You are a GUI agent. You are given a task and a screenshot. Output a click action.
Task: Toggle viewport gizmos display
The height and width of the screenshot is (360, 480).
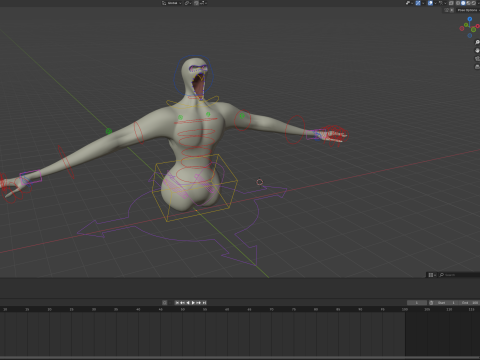click(x=418, y=3)
